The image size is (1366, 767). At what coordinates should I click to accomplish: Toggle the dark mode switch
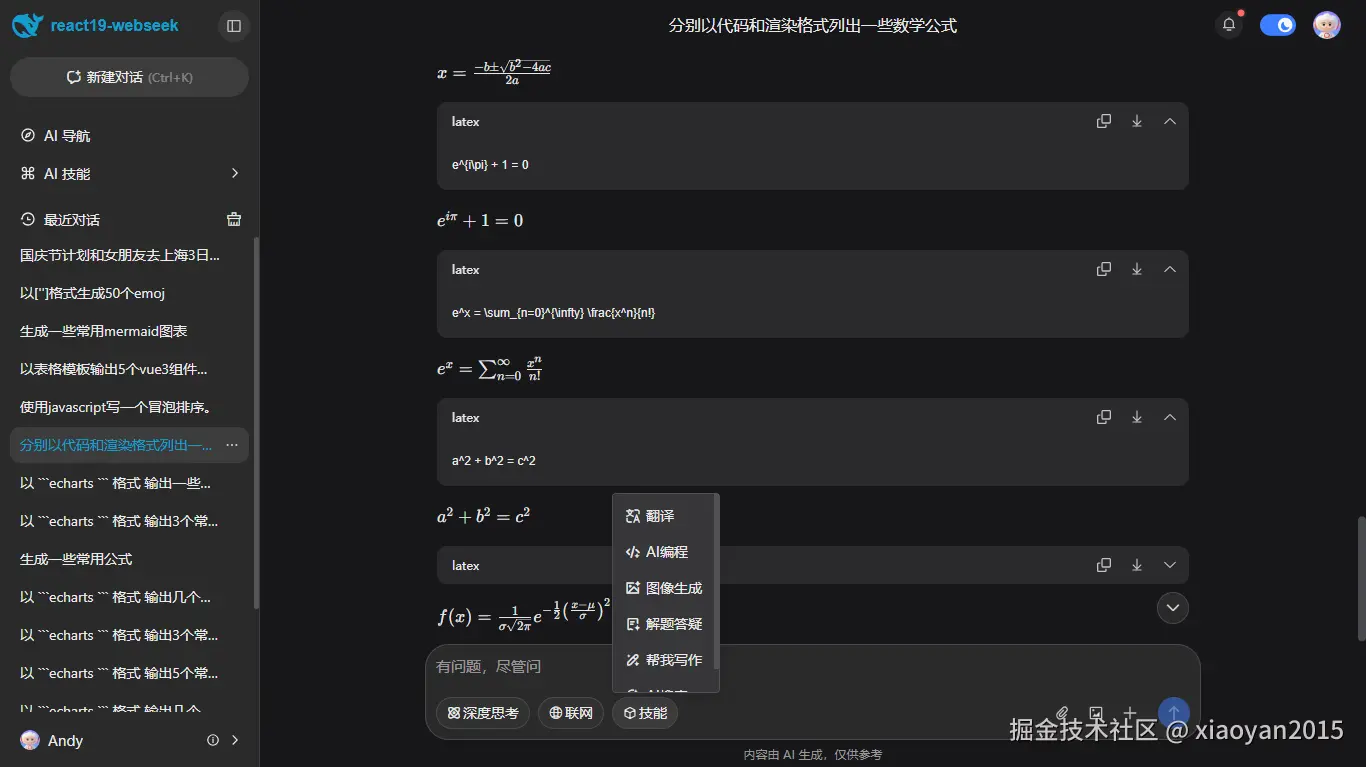[x=1278, y=25]
